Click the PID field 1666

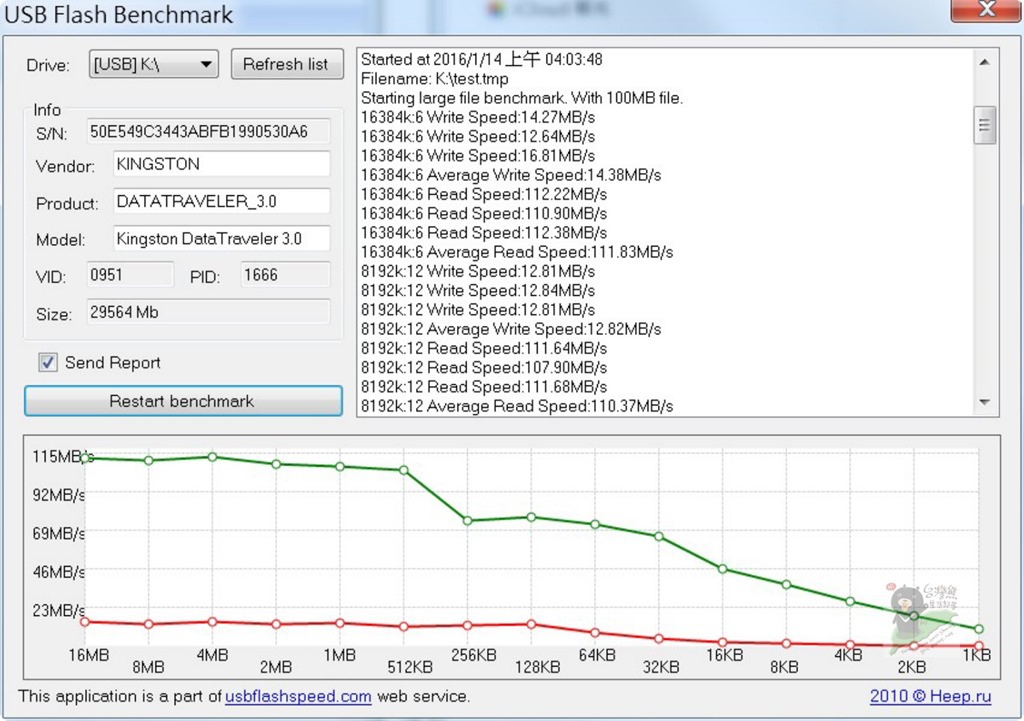pos(285,275)
